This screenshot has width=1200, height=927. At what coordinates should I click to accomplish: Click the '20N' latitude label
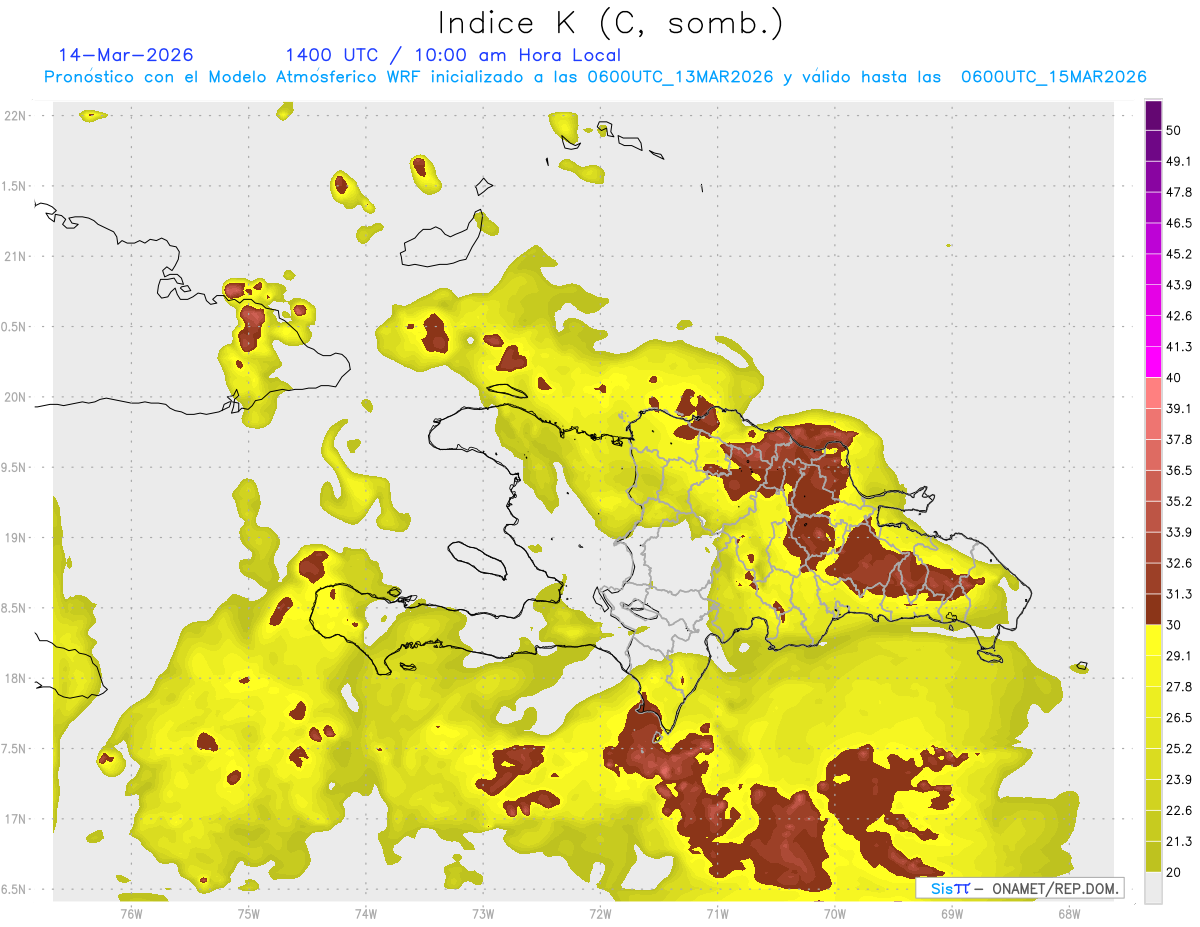(15, 397)
